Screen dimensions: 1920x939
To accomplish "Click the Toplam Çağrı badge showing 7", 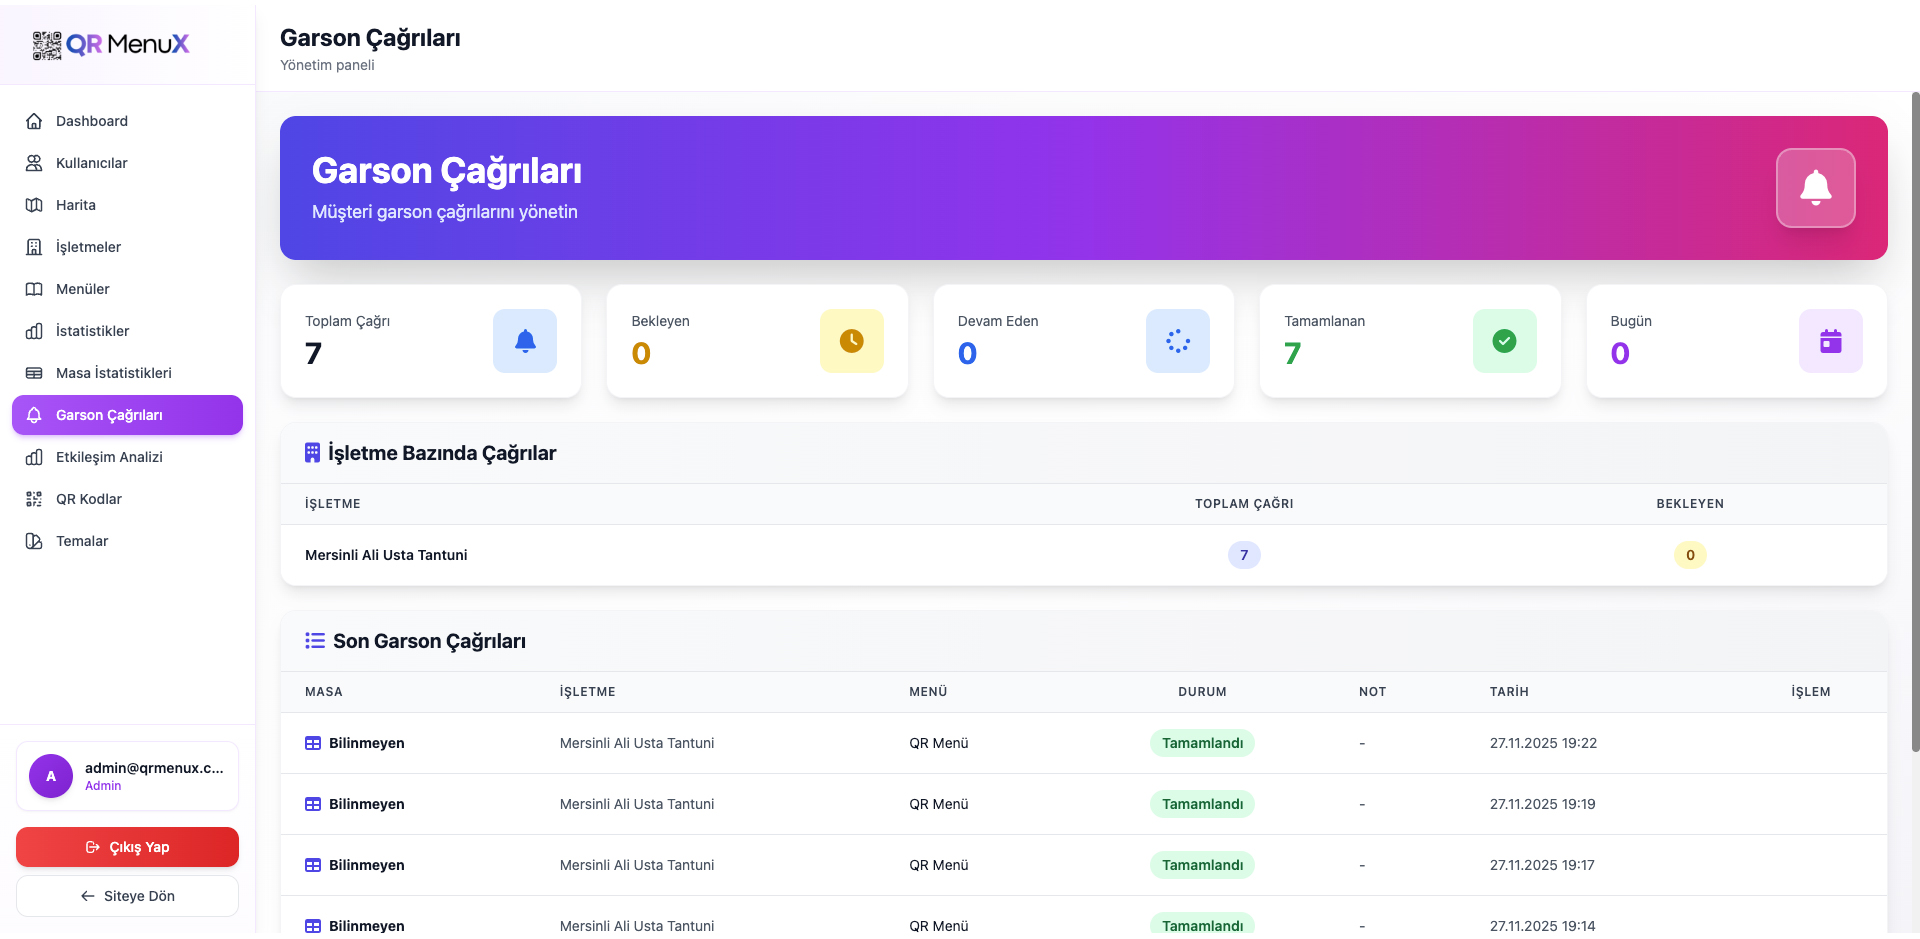I will (1244, 555).
